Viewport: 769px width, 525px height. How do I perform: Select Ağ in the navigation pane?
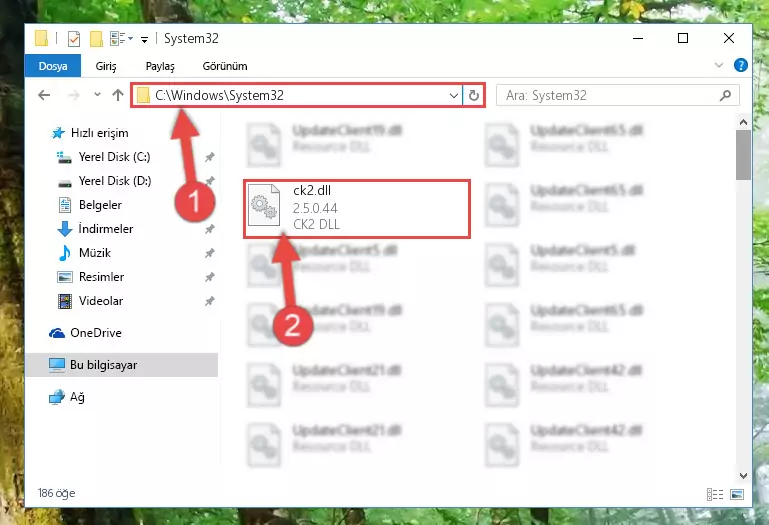(67, 397)
